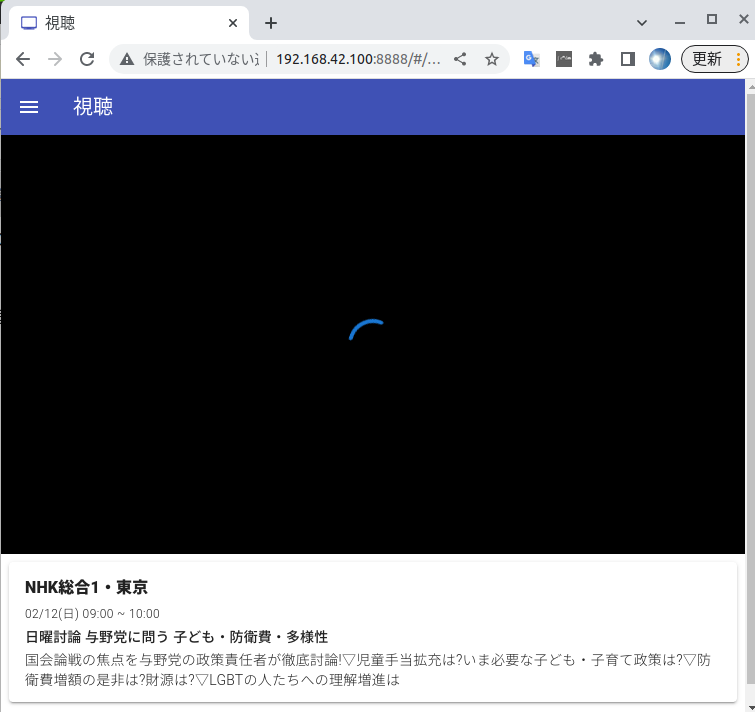Click the browser forward arrow
This screenshot has width=755, height=712.
55,59
